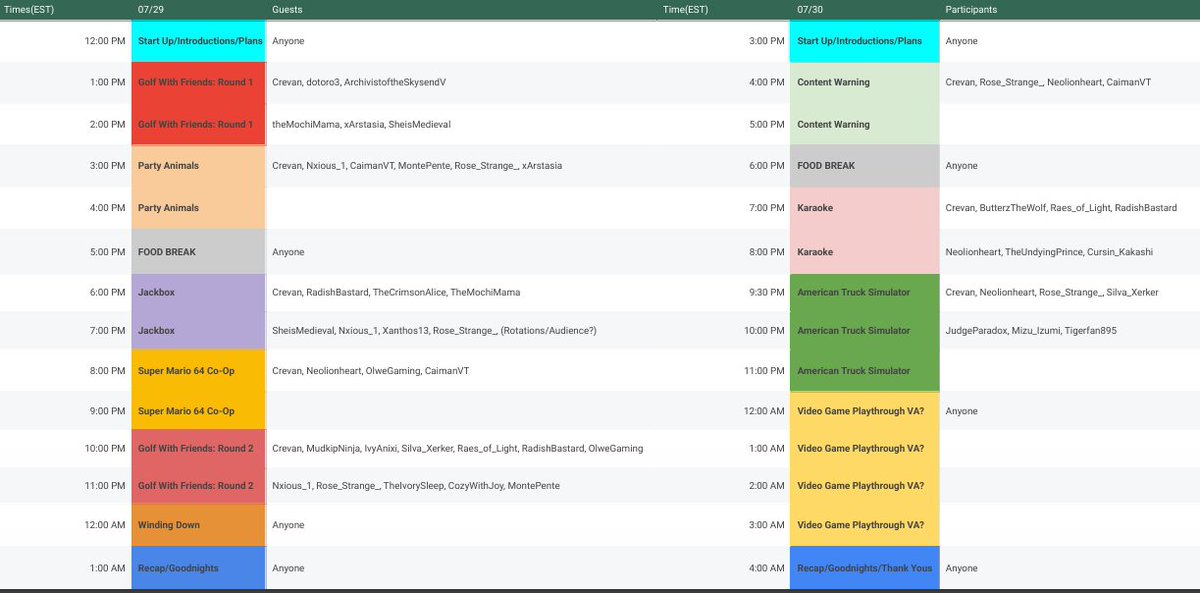Select the Content Warning participants listing Rose_Strange_
This screenshot has height=593, width=1200.
point(1048,82)
